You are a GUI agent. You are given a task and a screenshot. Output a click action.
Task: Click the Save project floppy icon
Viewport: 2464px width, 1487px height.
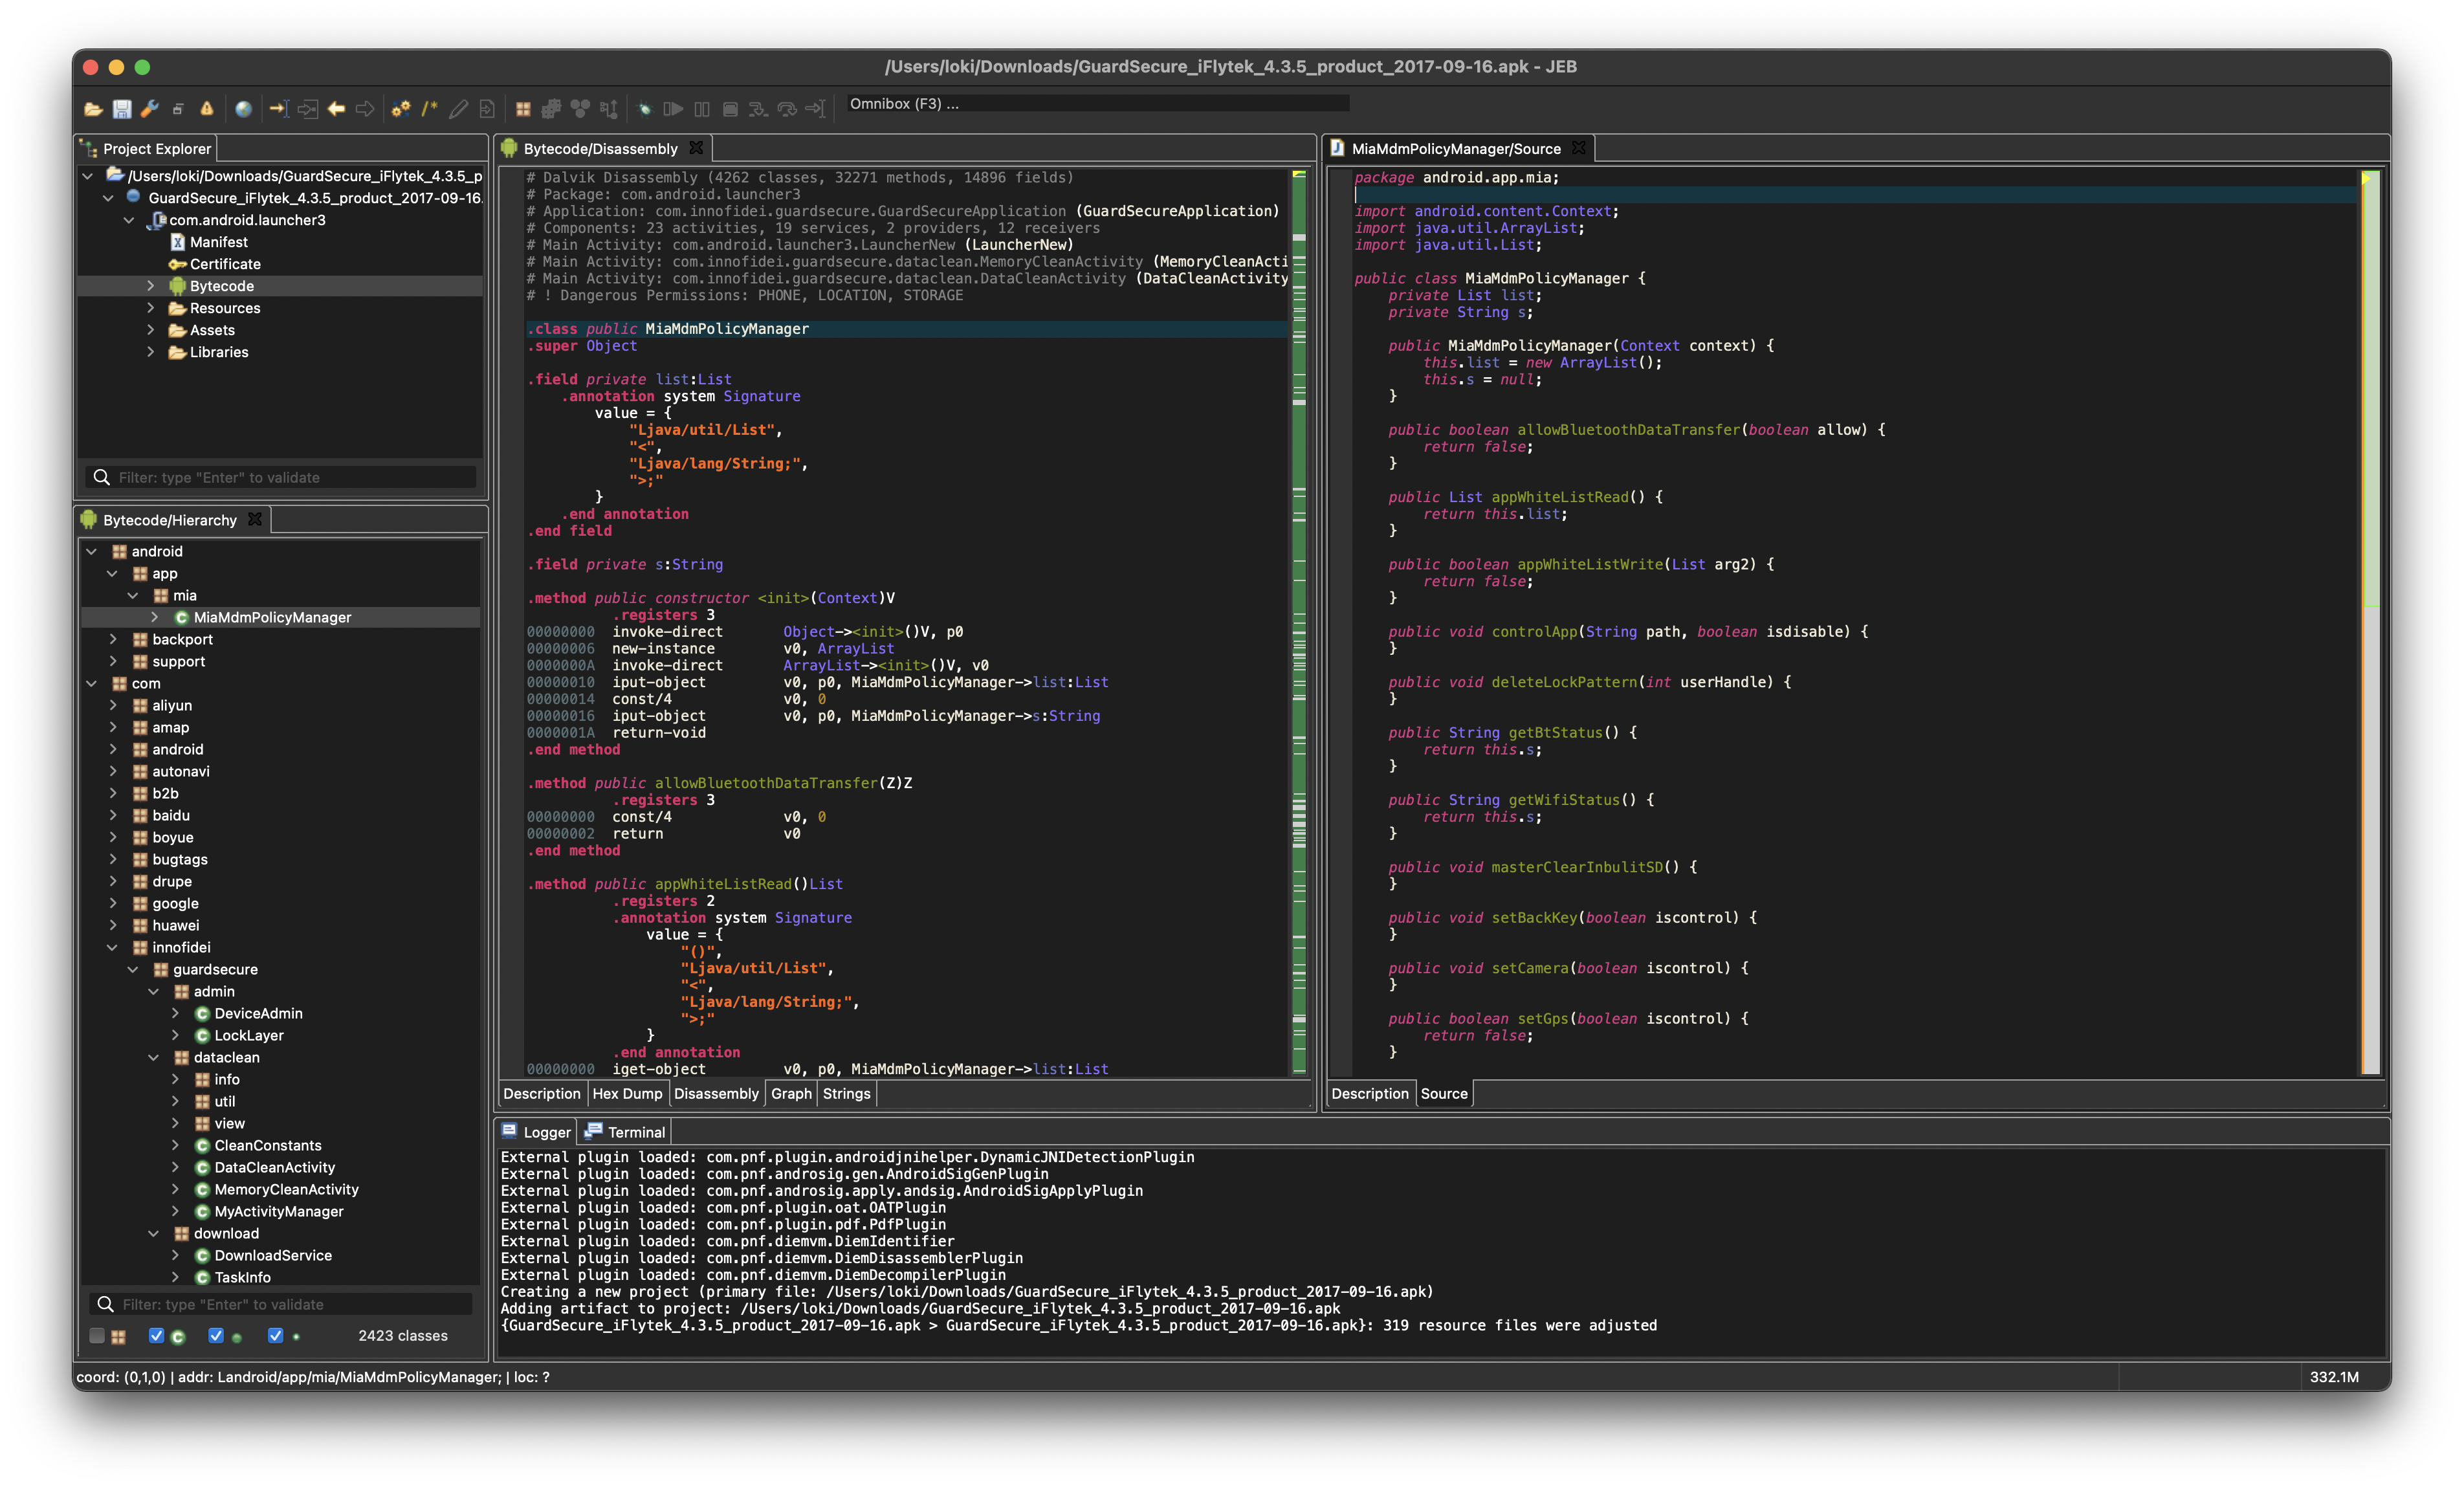pyautogui.click(x=122, y=109)
